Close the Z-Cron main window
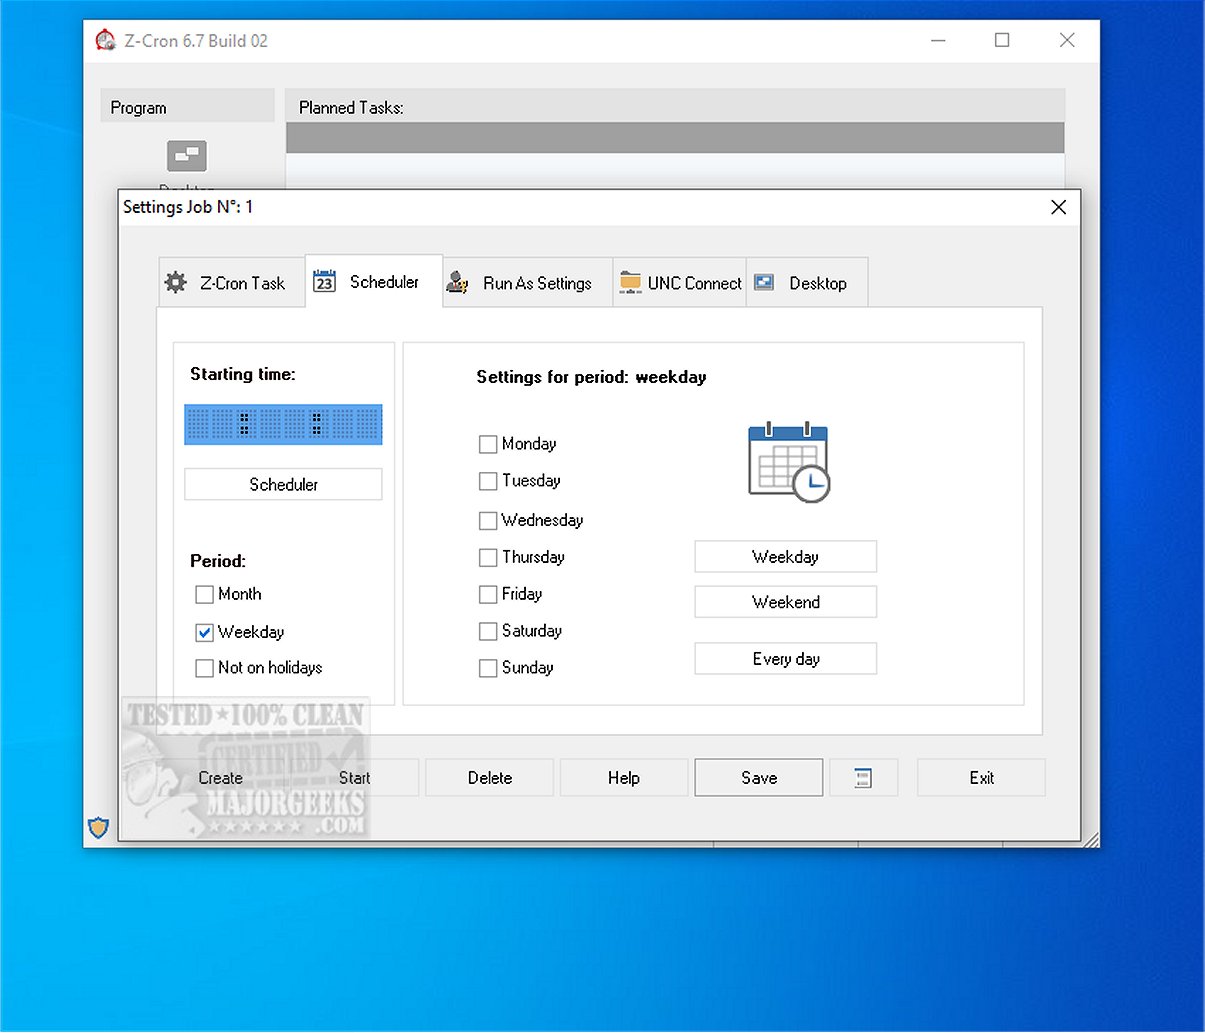The height and width of the screenshot is (1033, 1205). [x=1067, y=40]
